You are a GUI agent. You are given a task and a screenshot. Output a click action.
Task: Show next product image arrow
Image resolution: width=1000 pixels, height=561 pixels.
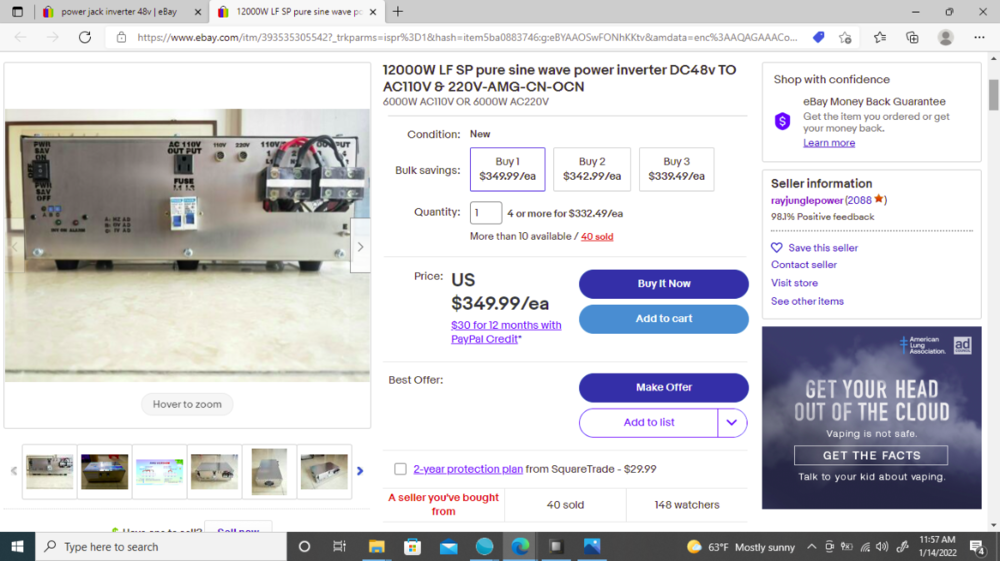[x=360, y=247]
